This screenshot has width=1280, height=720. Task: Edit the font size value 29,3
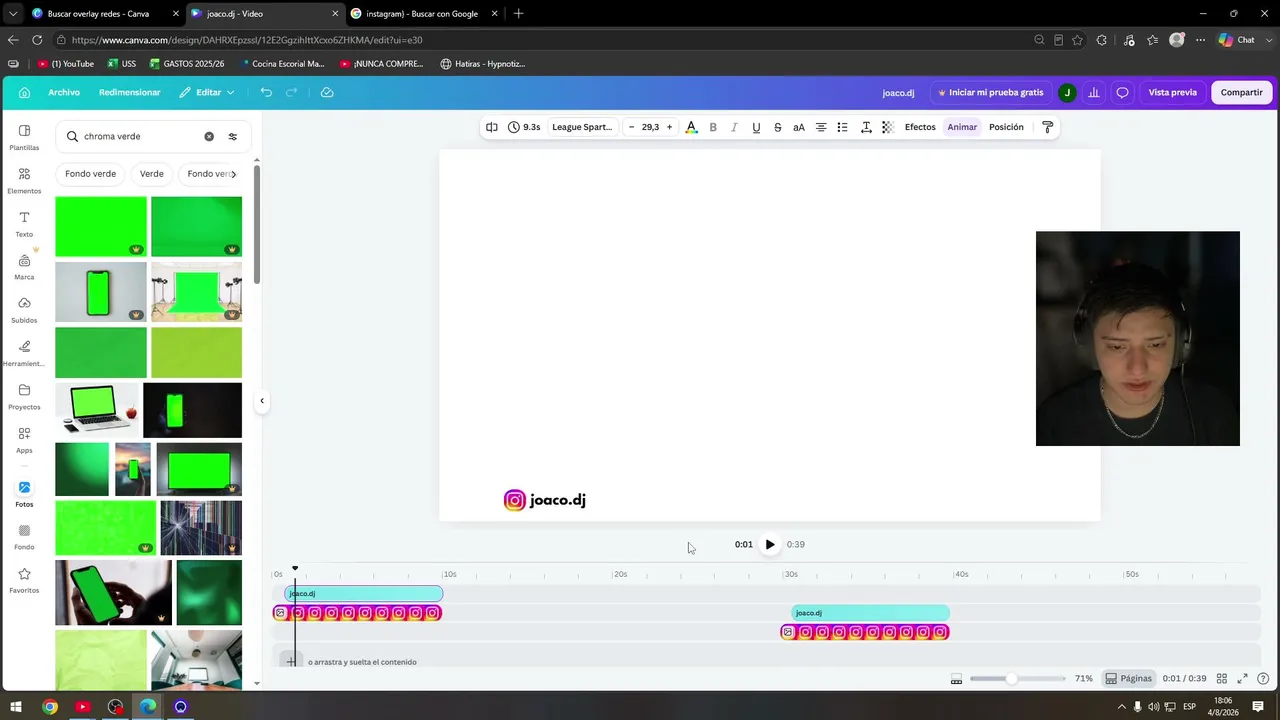tap(650, 127)
